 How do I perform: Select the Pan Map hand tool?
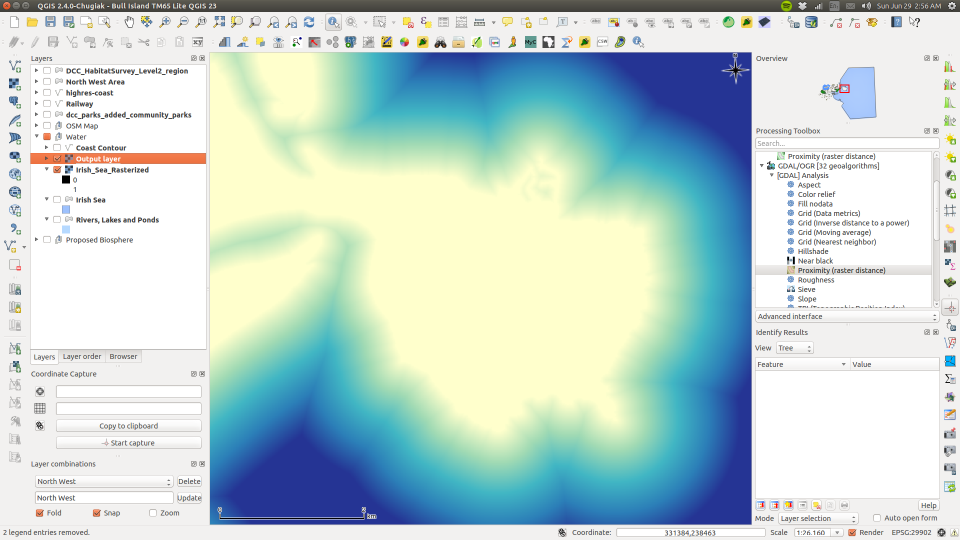tap(129, 22)
